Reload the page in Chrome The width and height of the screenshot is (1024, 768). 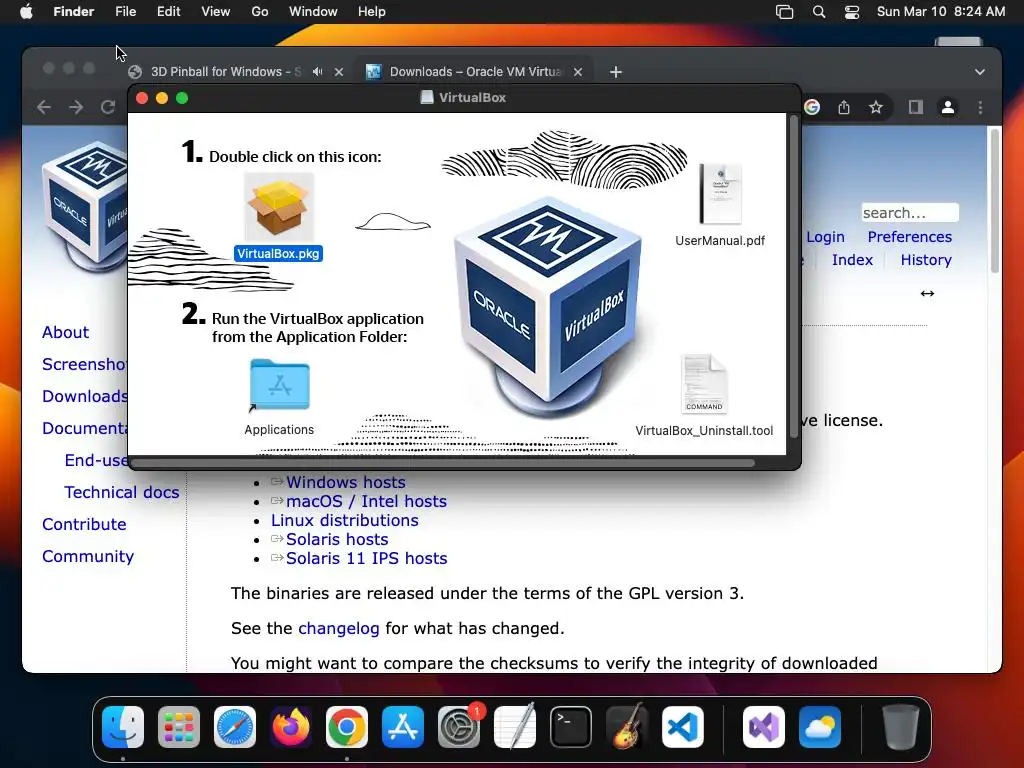[108, 107]
